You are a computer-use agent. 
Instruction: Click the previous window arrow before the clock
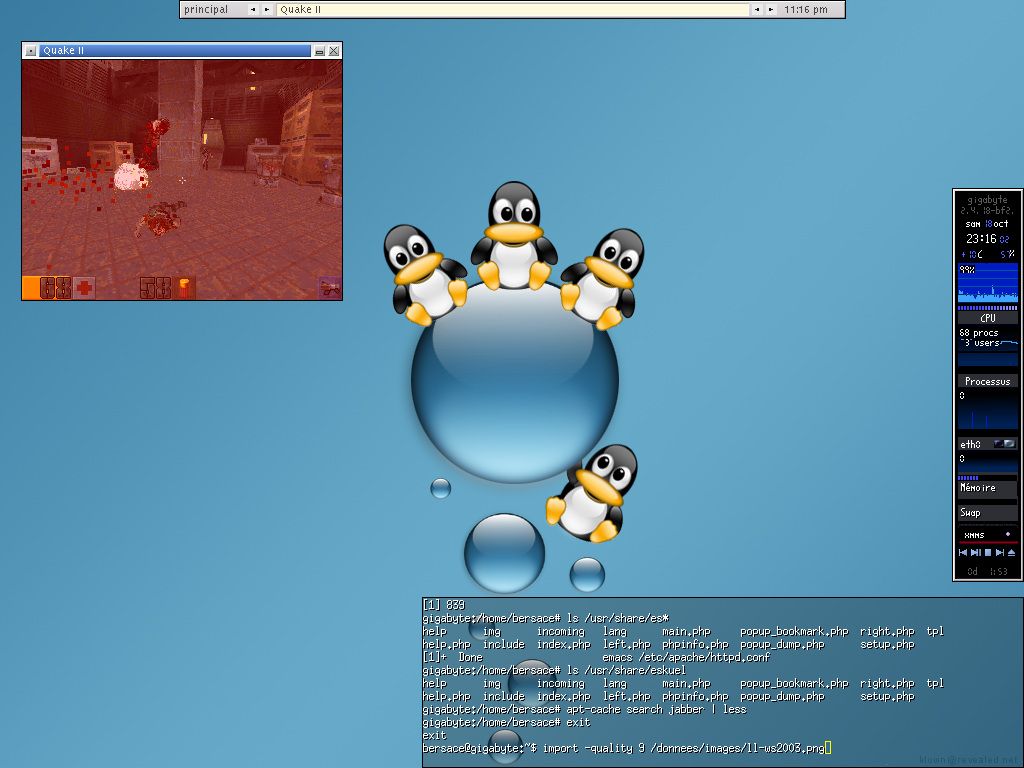coord(757,9)
